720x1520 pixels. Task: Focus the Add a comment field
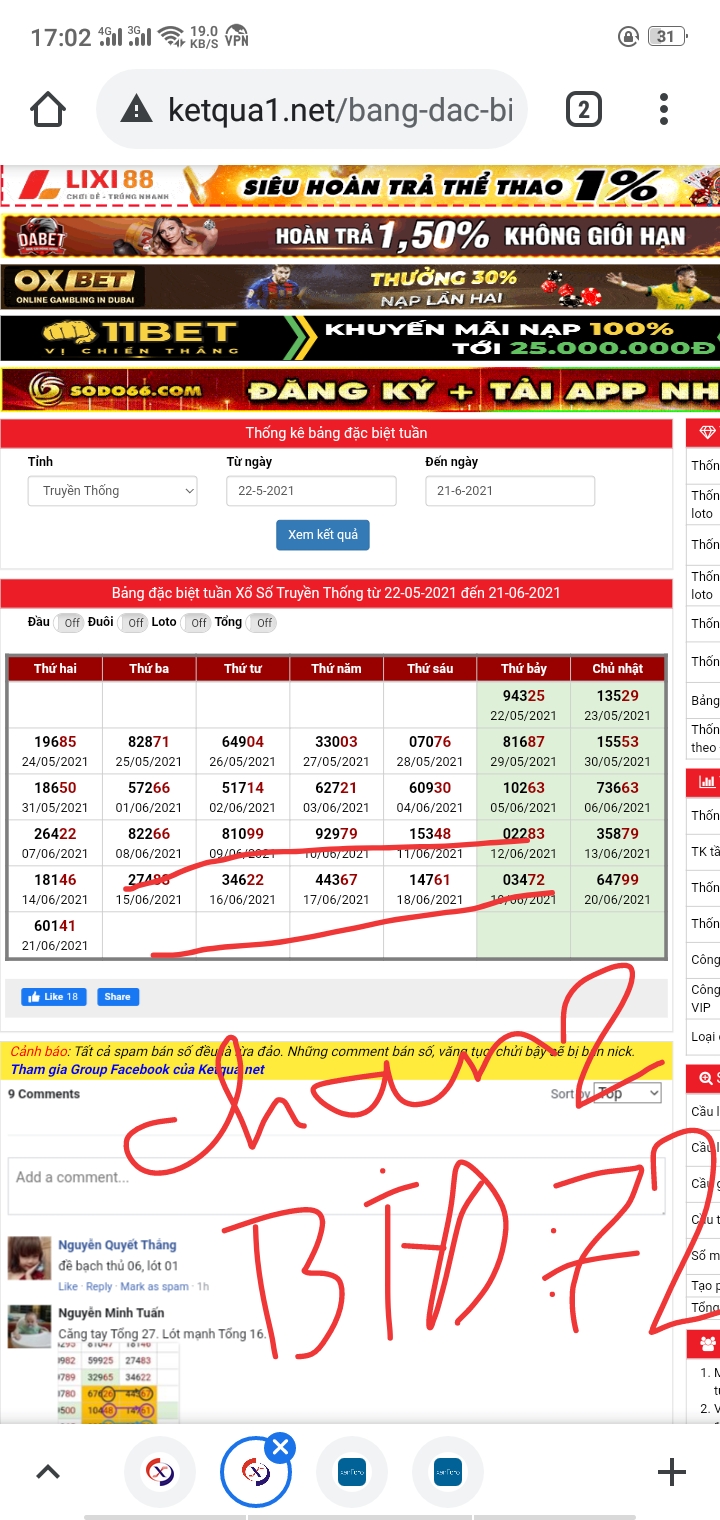click(x=336, y=1186)
